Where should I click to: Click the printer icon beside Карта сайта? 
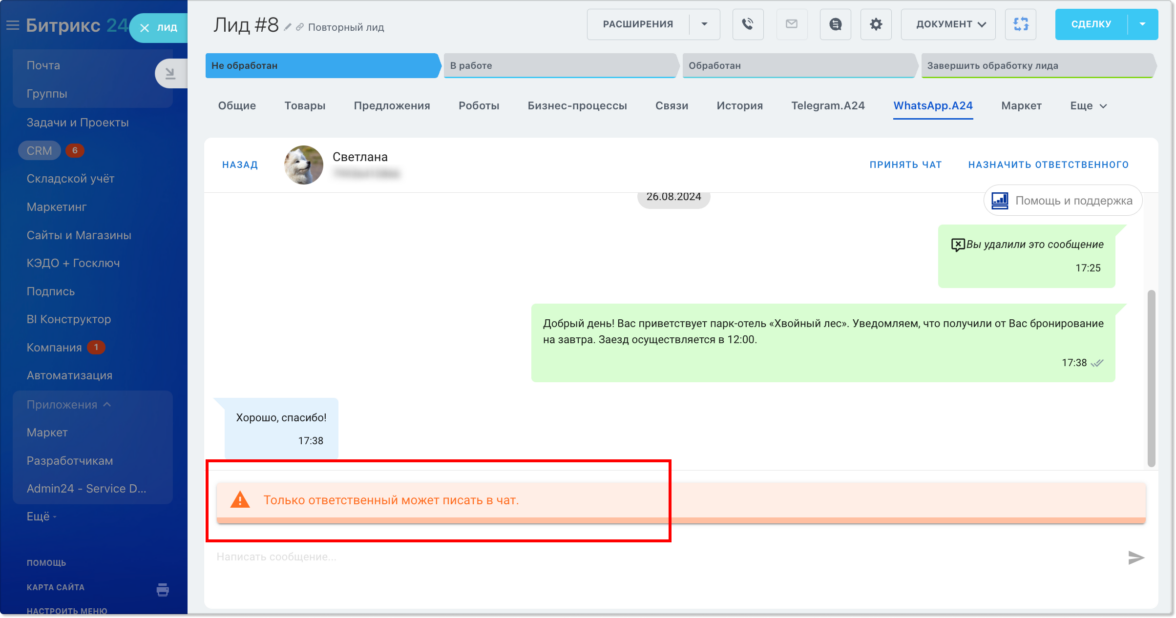click(x=163, y=589)
